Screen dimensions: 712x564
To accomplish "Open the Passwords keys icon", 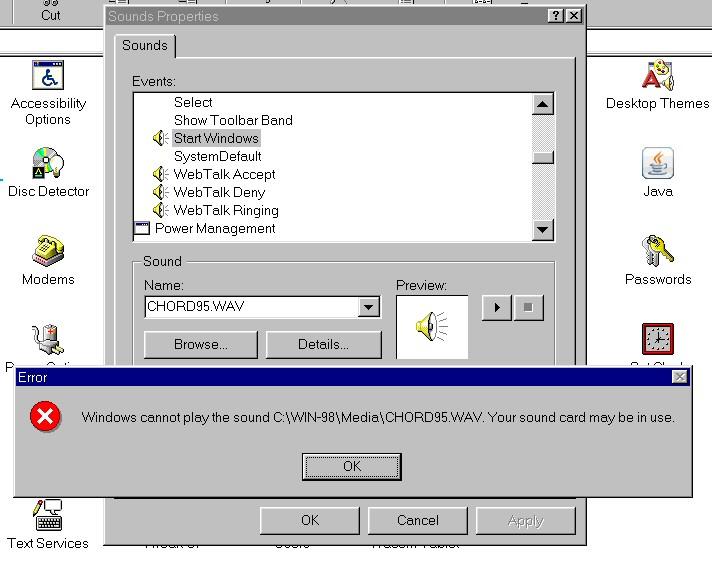I will 658,251.
